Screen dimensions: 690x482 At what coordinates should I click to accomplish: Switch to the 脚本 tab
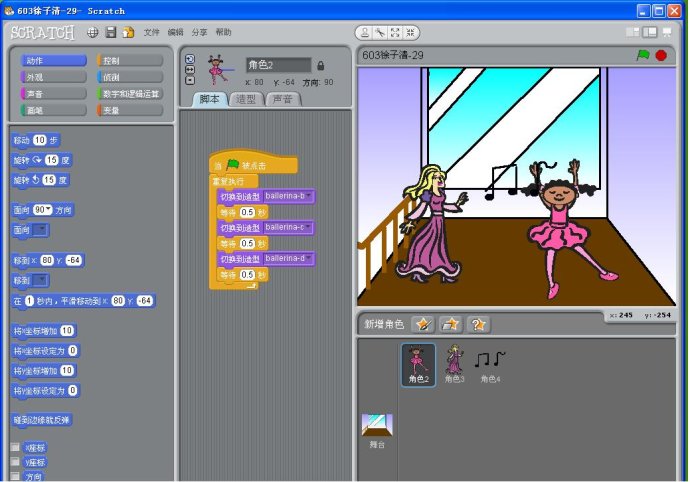click(209, 99)
